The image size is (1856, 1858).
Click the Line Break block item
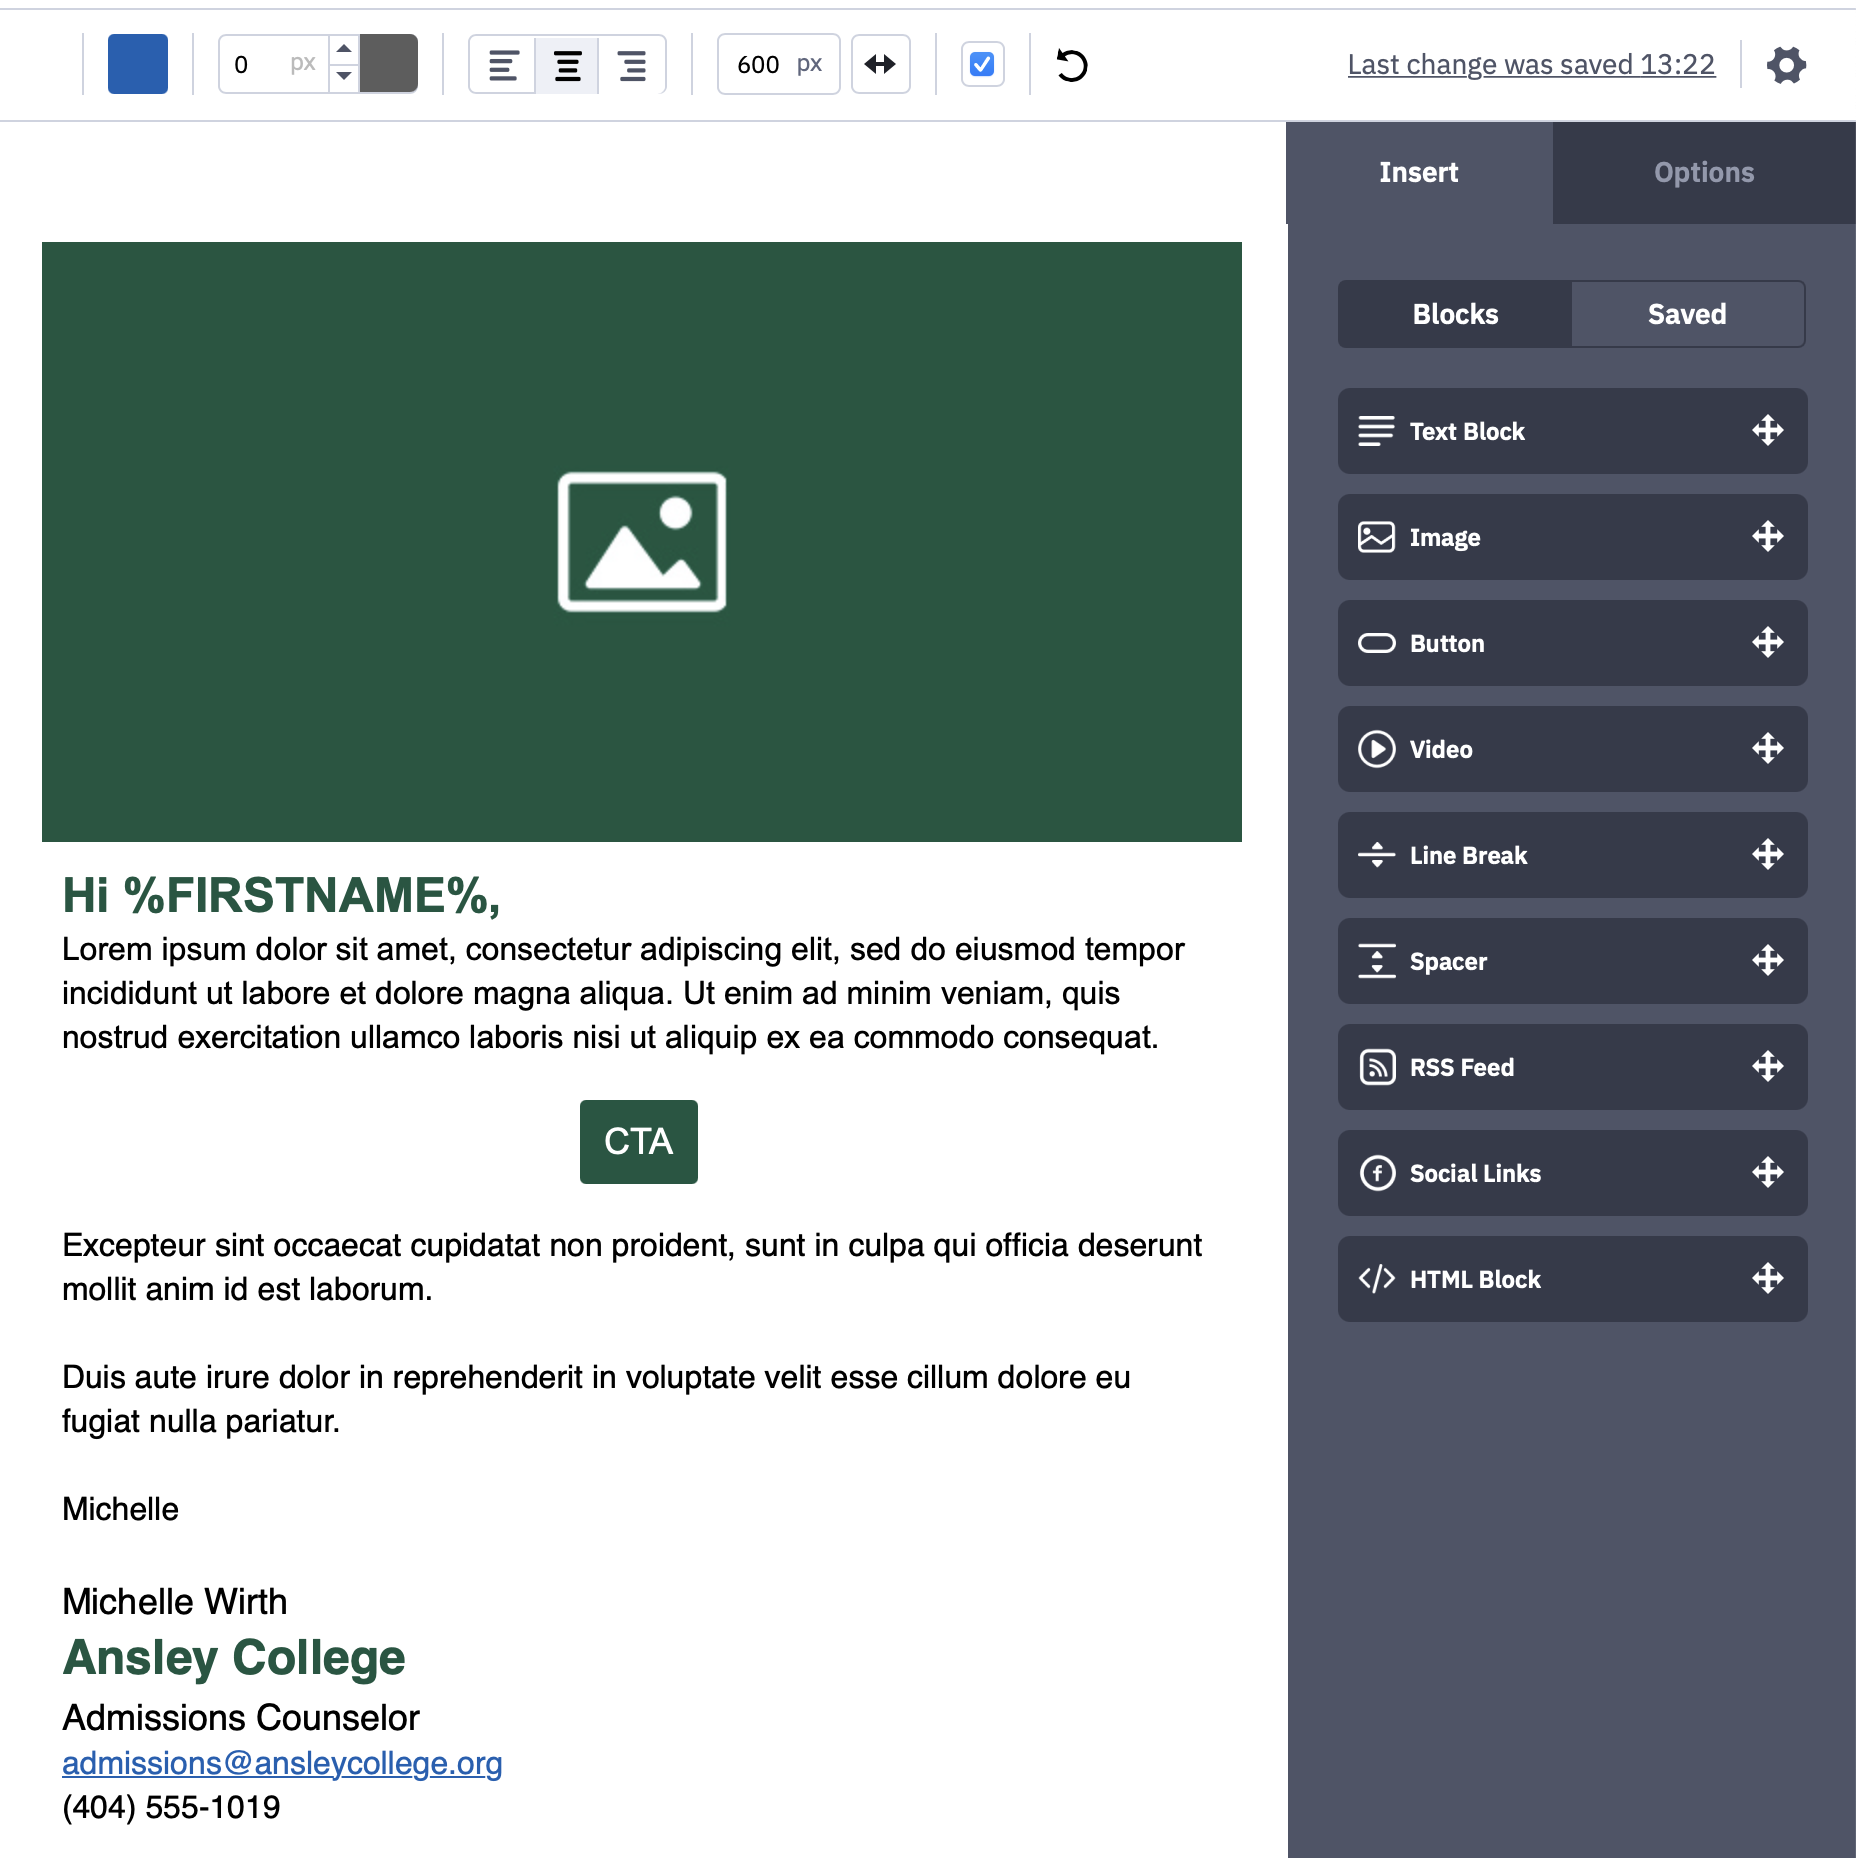coord(1572,855)
